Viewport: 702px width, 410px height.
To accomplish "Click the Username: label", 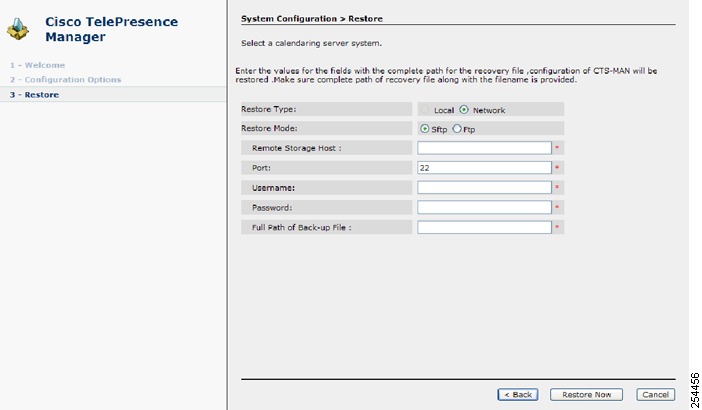I will click(x=274, y=188).
